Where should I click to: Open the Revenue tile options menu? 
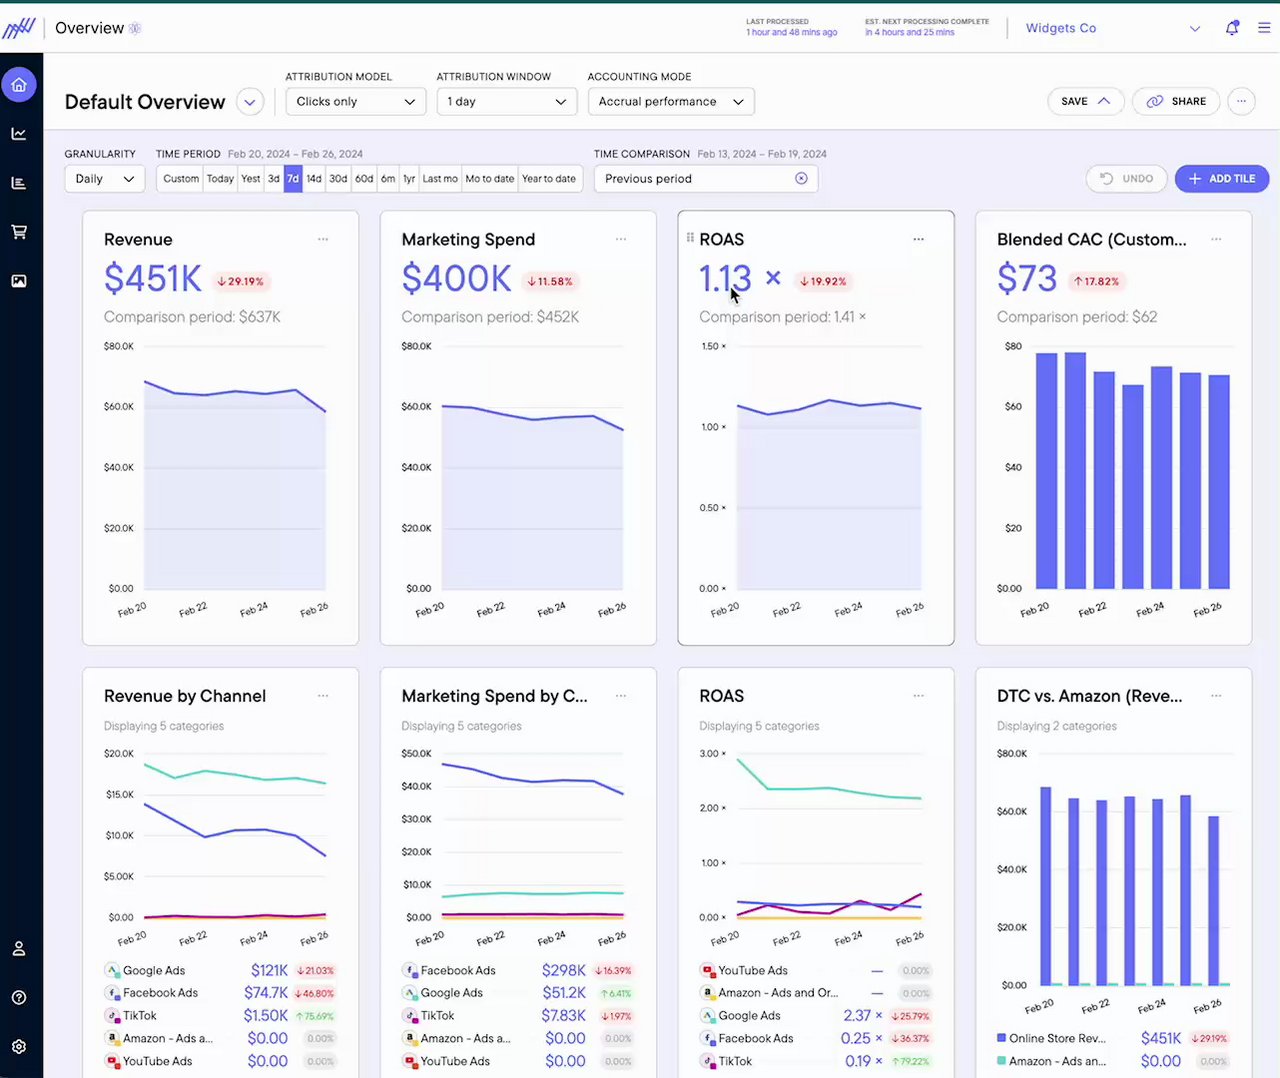(x=323, y=239)
